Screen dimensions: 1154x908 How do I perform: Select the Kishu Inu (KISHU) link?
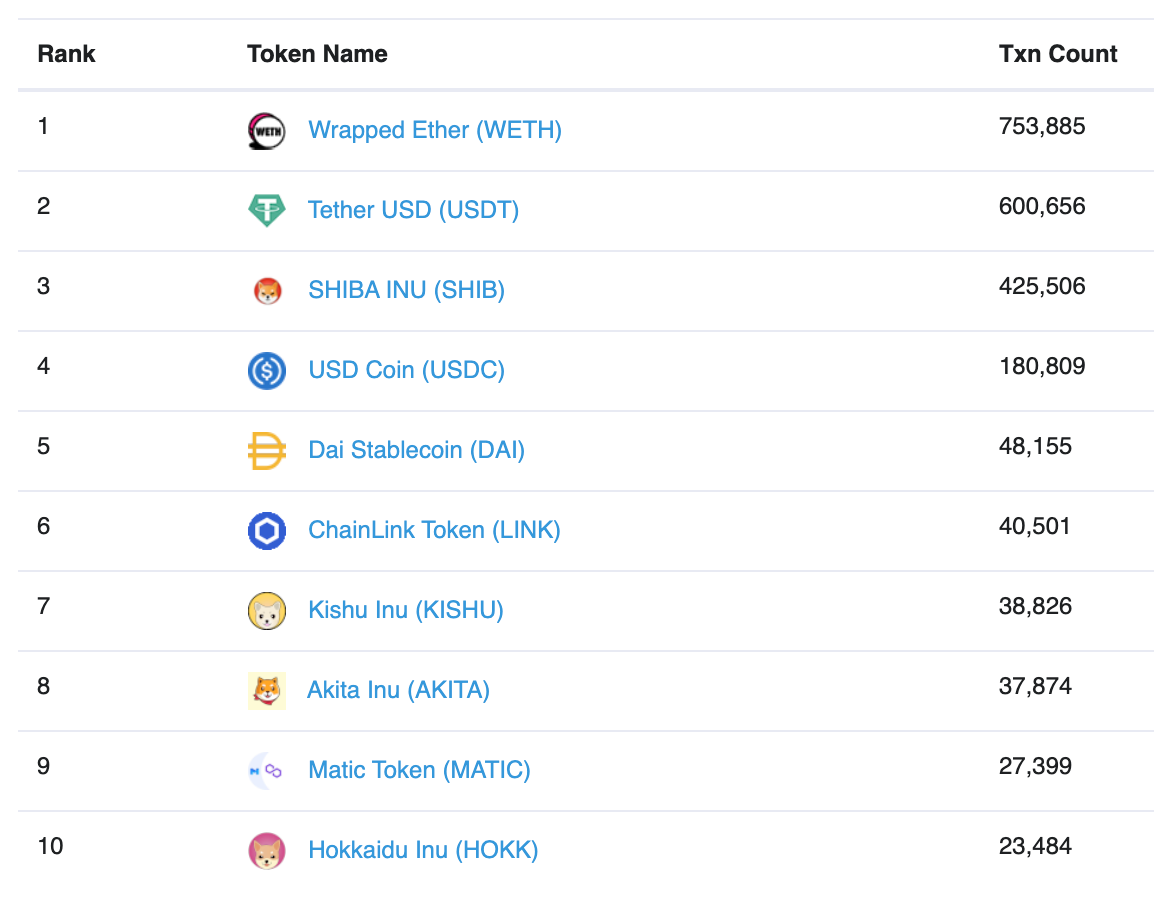tap(405, 610)
